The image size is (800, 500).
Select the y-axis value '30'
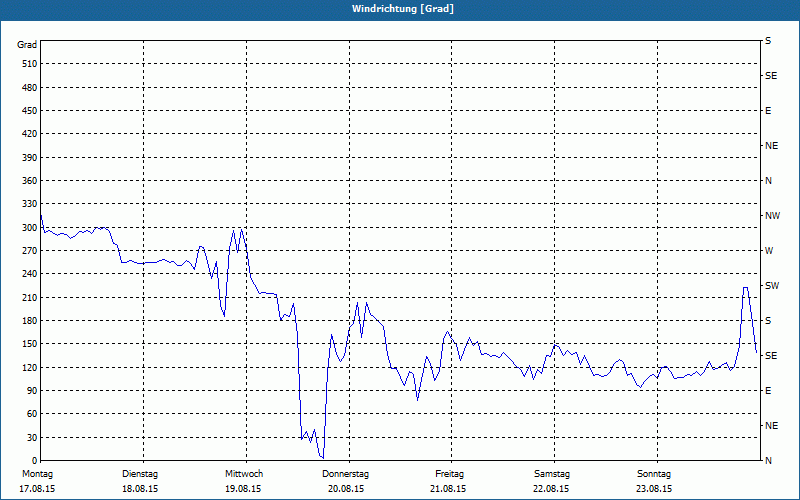click(32, 438)
